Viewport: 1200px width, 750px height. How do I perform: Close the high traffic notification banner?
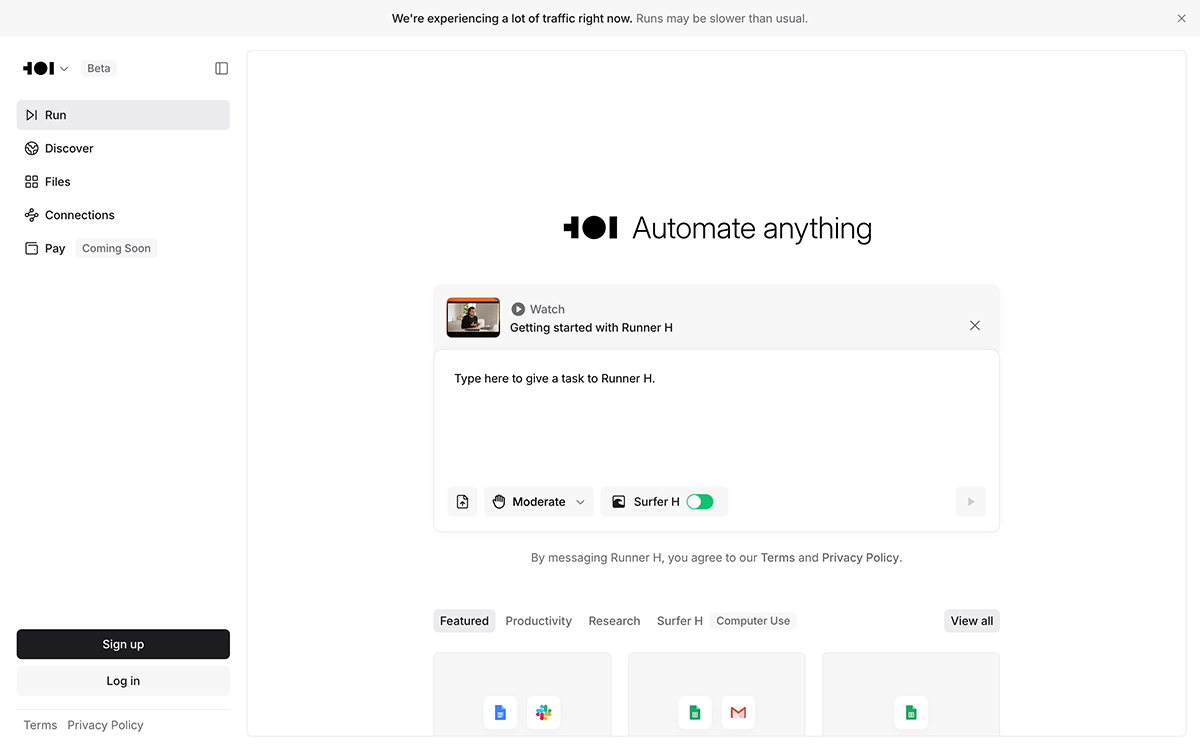click(x=1181, y=18)
